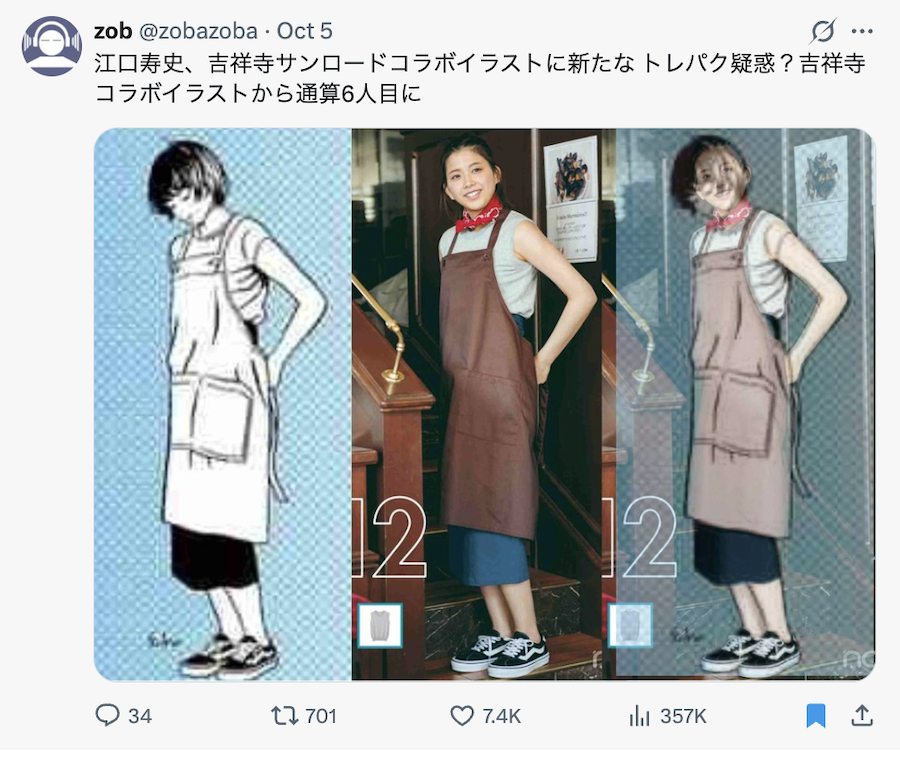
Task: Toggle the blue bookmark icon
Action: 816,716
